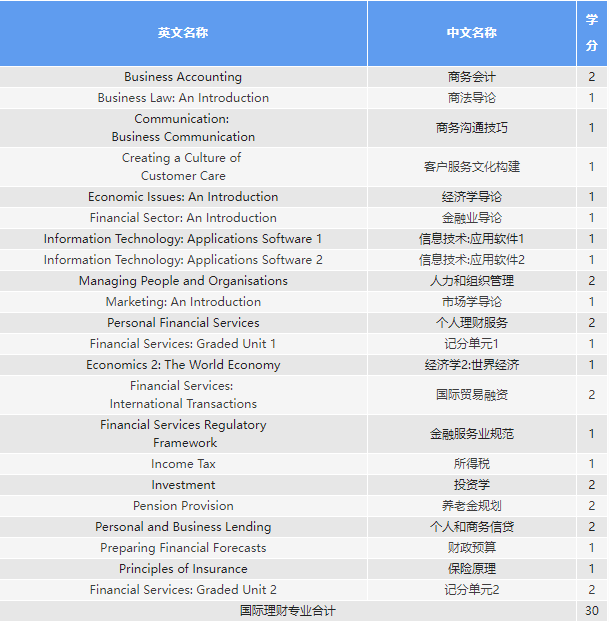This screenshot has height=622, width=609.
Task: Select the 客户服务文化构建 cell
Action: (472, 167)
